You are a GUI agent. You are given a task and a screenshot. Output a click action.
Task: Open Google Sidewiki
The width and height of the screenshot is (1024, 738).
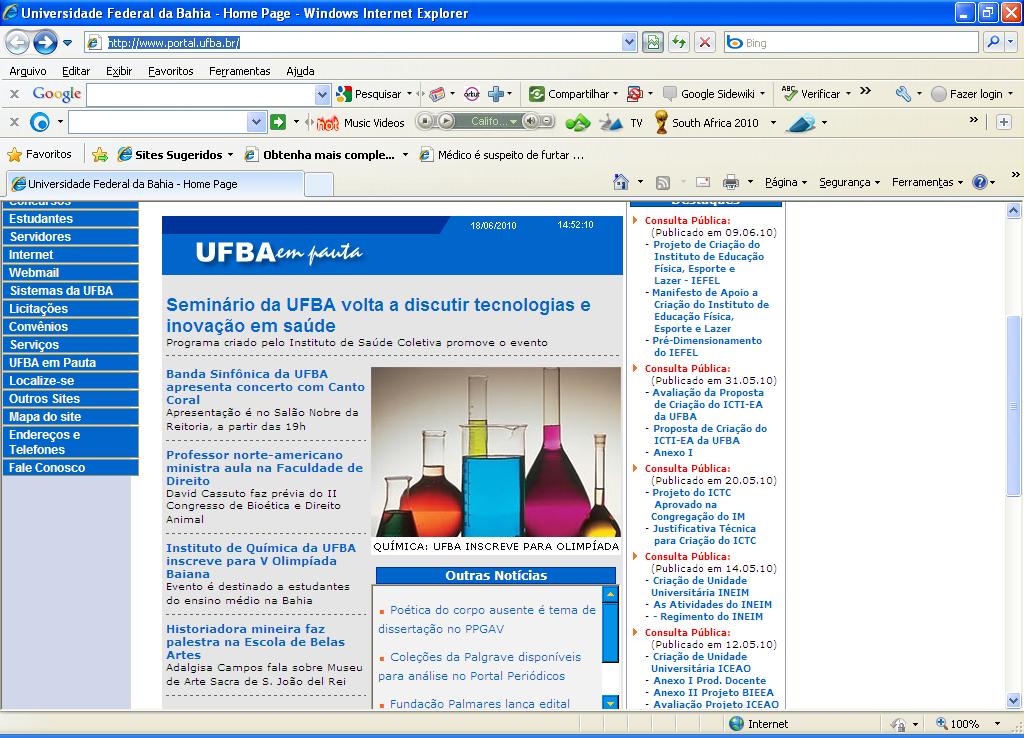(x=709, y=94)
